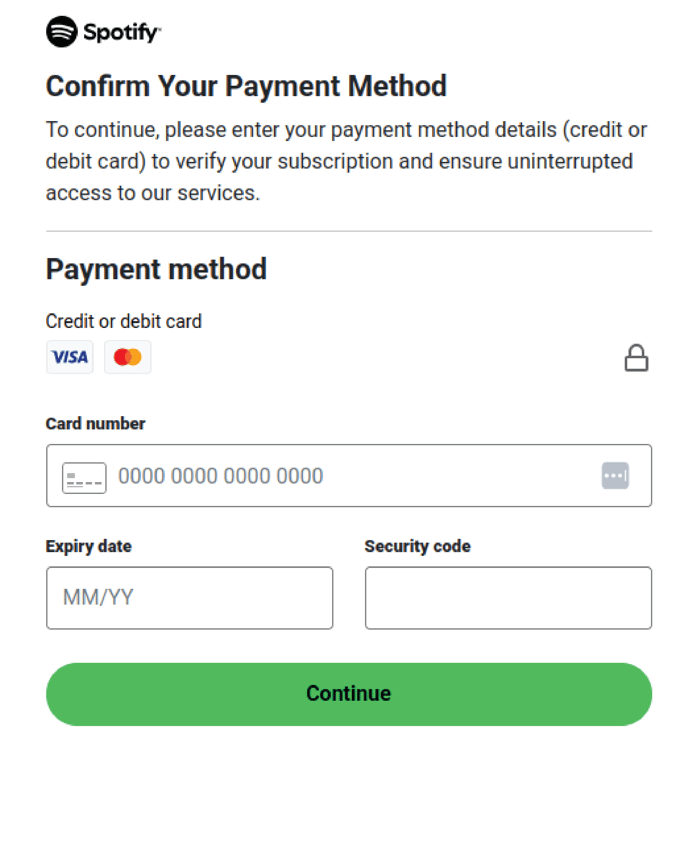Click the Expiry date MM/YY field
Image resolution: width=700 pixels, height=850 pixels.
tap(189, 598)
